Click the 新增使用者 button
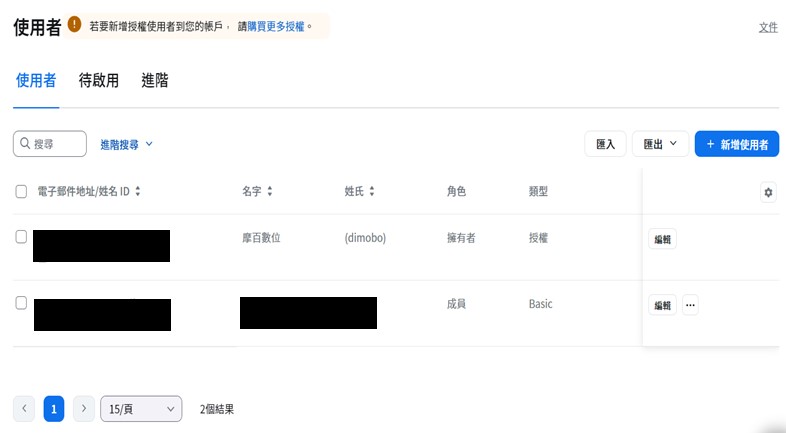Screen dimensions: 786x433 [x=736, y=144]
